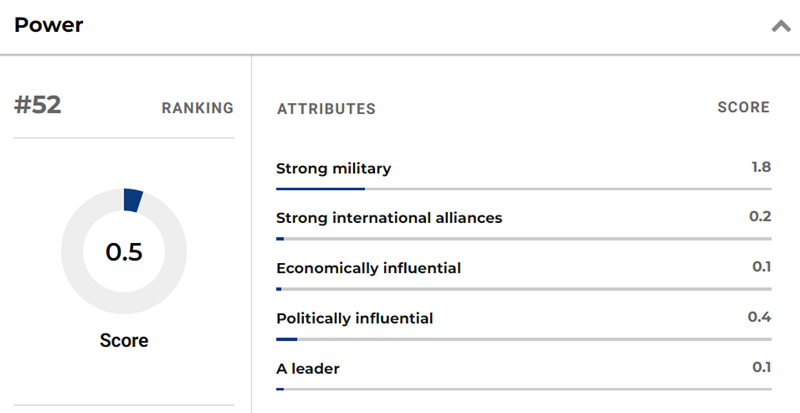This screenshot has width=800, height=413.
Task: Click the #52 ranking number
Action: coord(38,106)
